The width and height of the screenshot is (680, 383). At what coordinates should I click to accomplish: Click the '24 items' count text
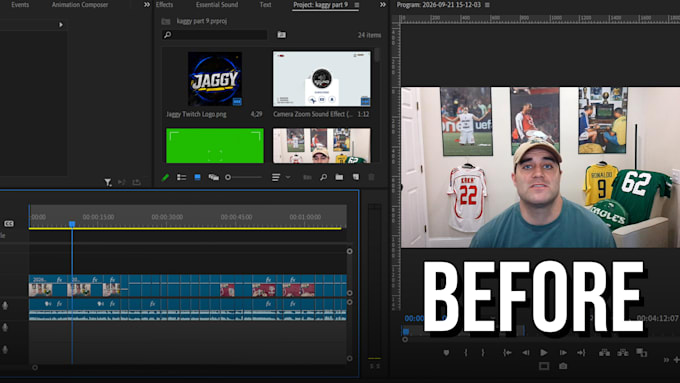[369, 35]
